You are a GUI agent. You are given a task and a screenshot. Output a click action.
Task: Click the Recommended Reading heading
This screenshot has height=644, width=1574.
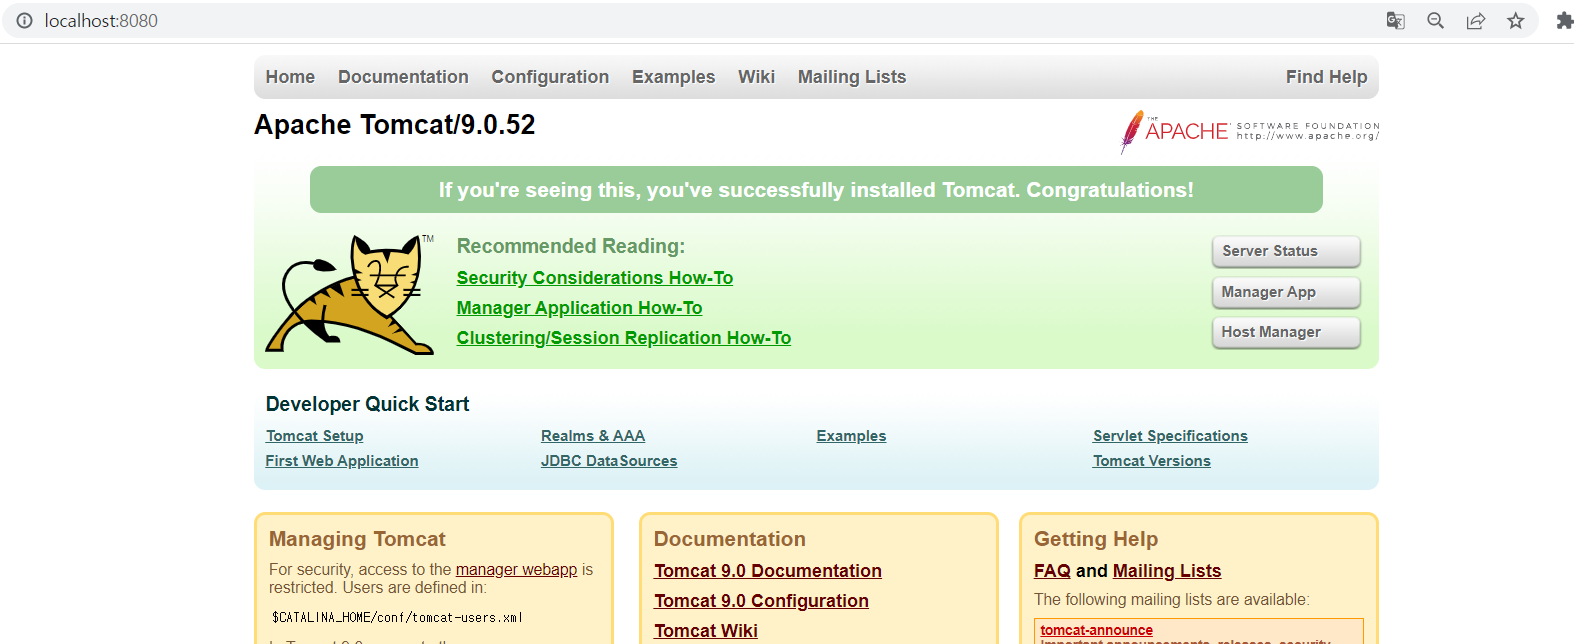tap(571, 246)
